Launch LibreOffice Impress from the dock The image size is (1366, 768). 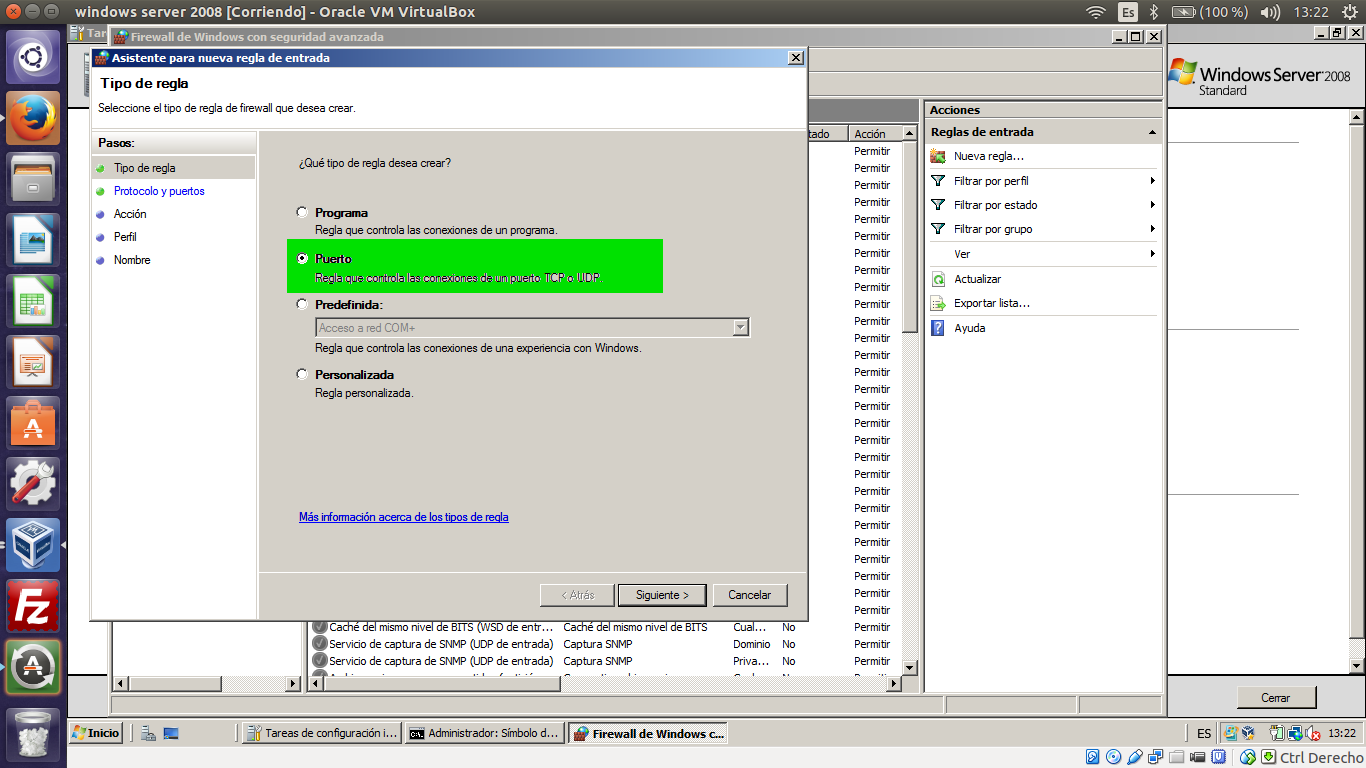coord(34,362)
